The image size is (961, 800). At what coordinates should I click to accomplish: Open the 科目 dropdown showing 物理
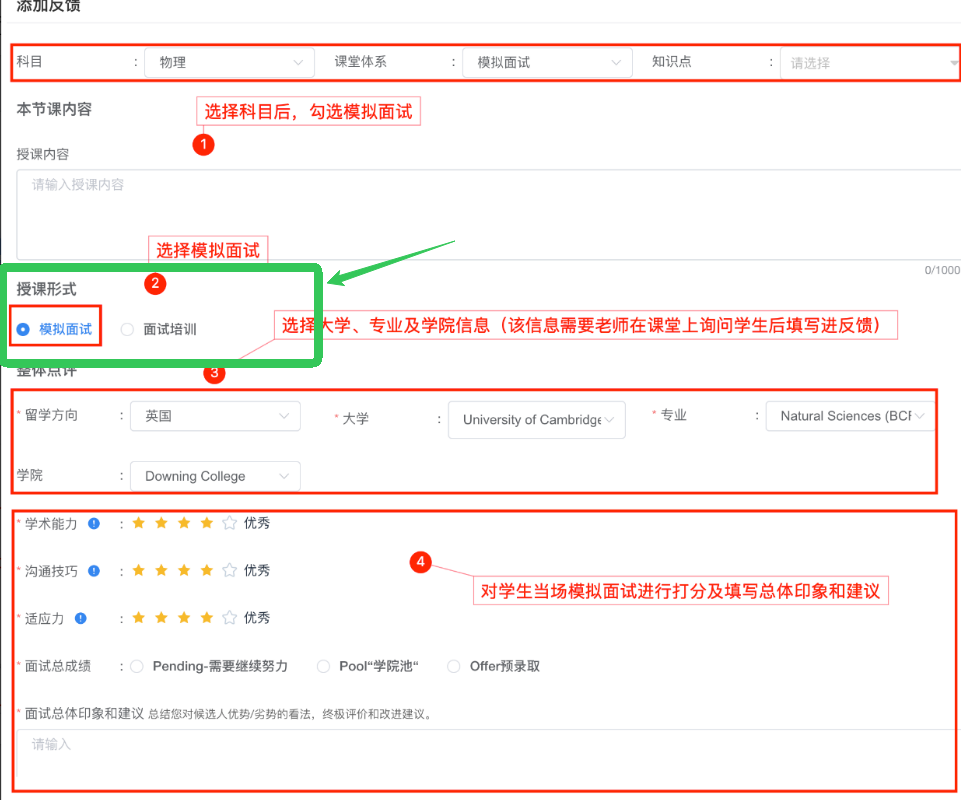229,62
